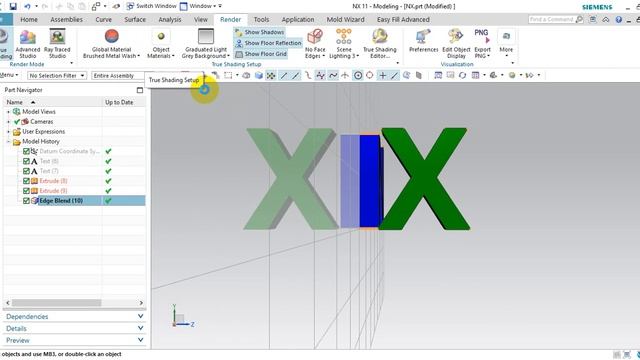Maximize the Part Navigator panel
640x360 pixels.
pos(140,90)
